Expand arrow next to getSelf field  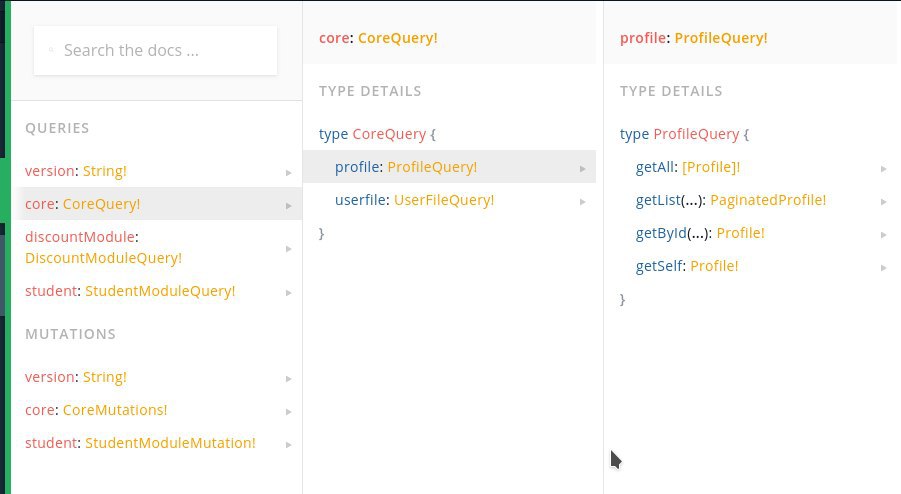[883, 268]
